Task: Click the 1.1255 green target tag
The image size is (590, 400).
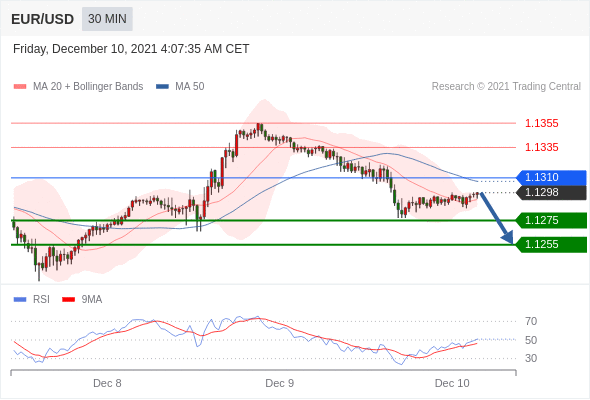Action: tap(551, 245)
